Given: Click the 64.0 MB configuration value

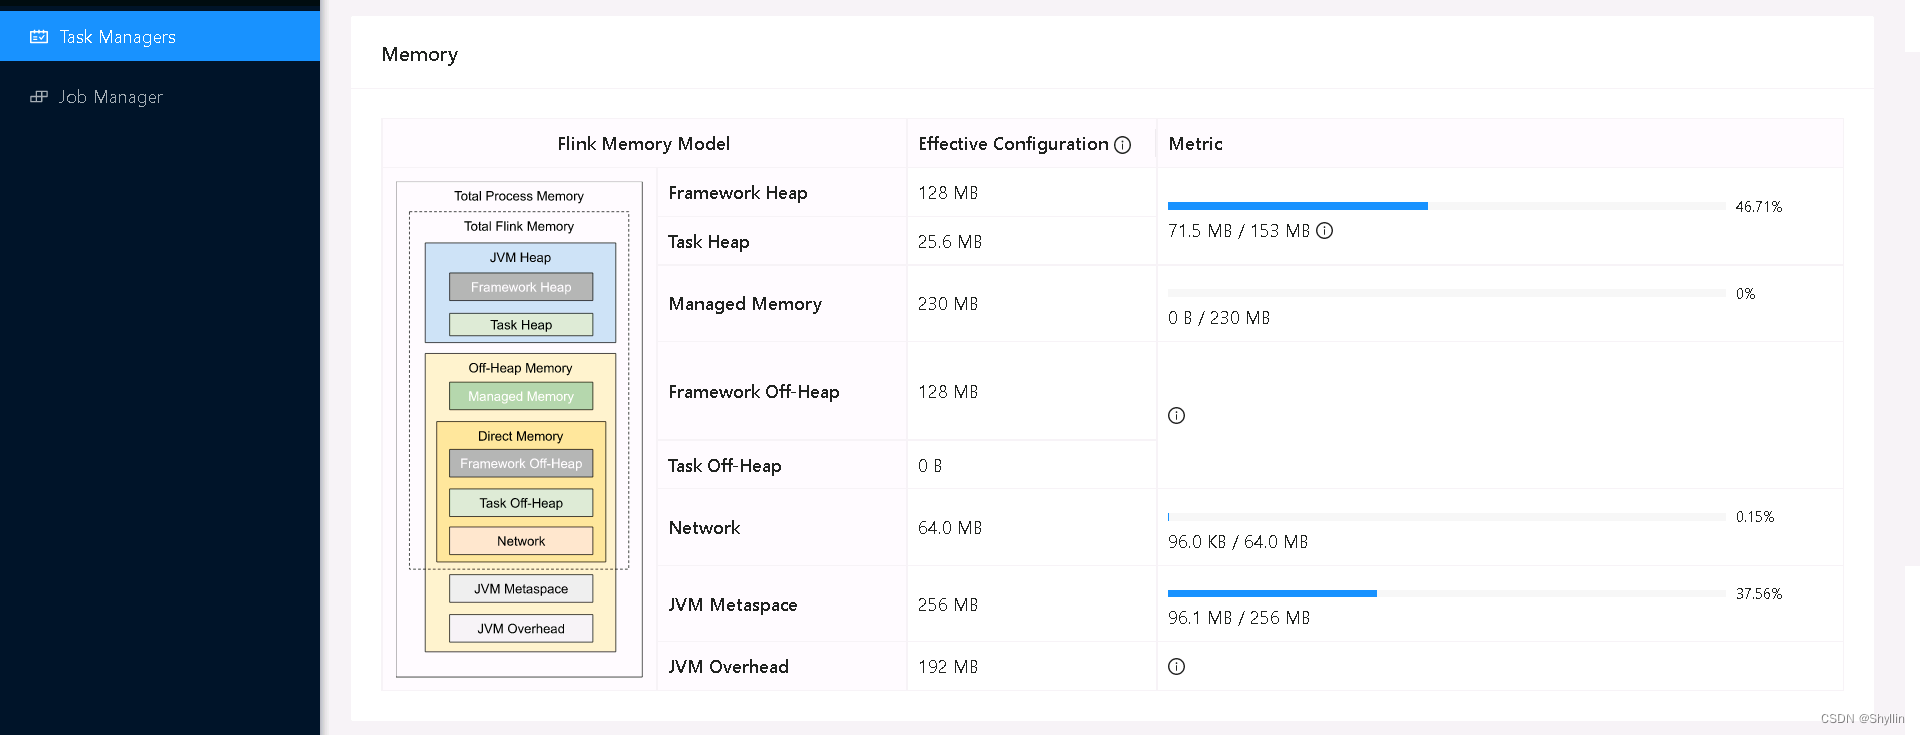Looking at the screenshot, I should pyautogui.click(x=950, y=528).
